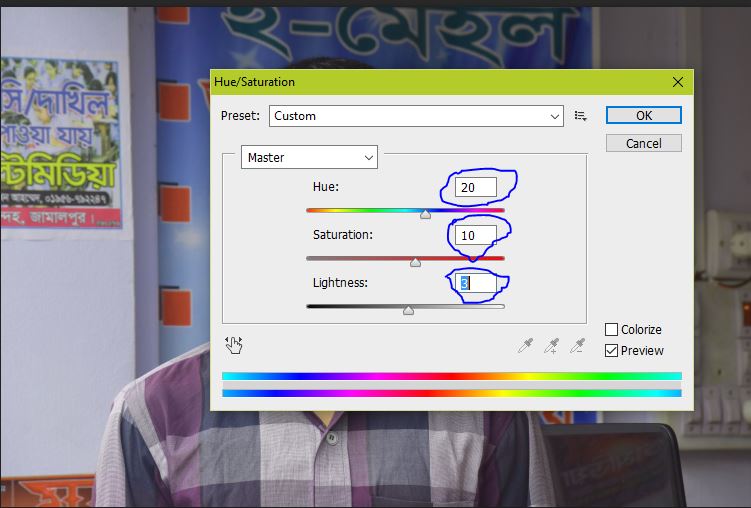The image size is (751, 508).
Task: Focus the Saturation value field
Action: coord(476,235)
